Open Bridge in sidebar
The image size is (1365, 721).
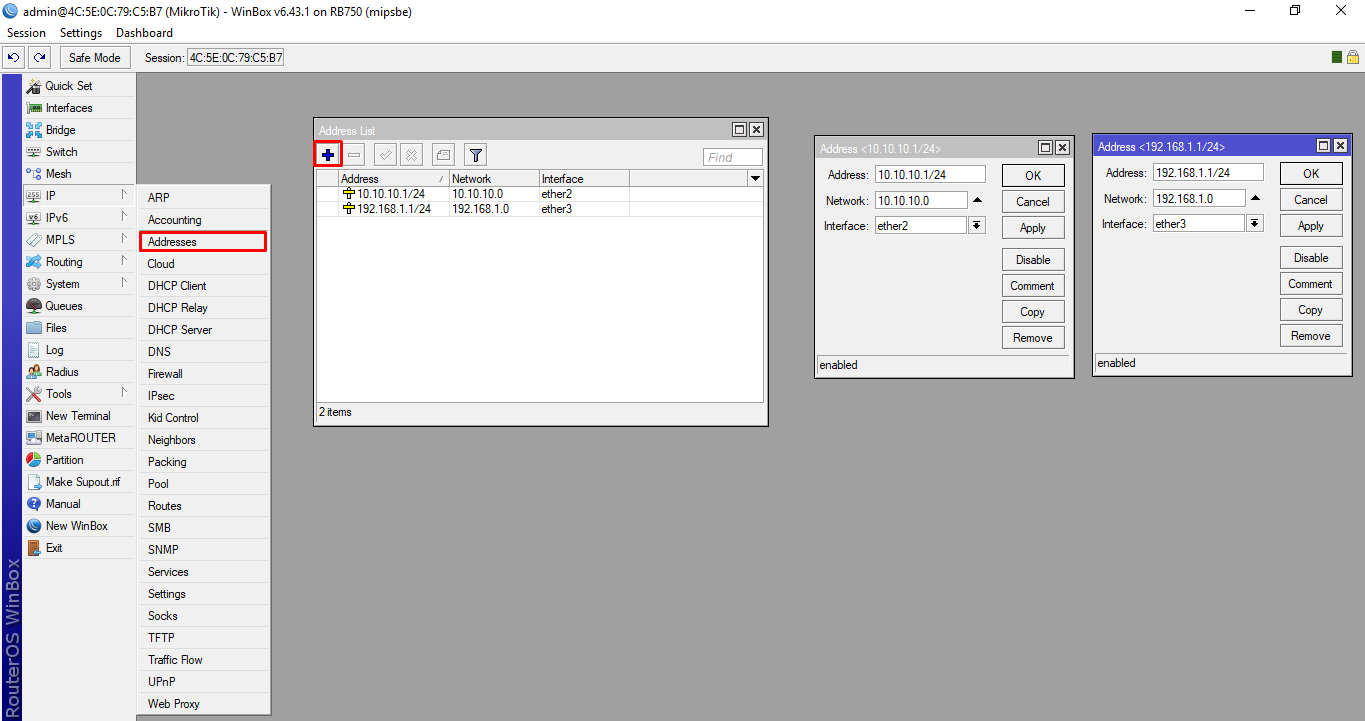(79, 130)
